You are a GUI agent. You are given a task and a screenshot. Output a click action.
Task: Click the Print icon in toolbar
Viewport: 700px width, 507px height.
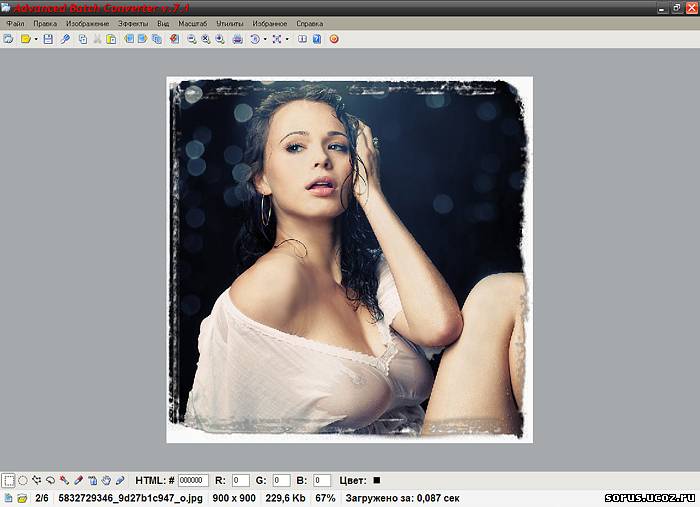[x=237, y=39]
